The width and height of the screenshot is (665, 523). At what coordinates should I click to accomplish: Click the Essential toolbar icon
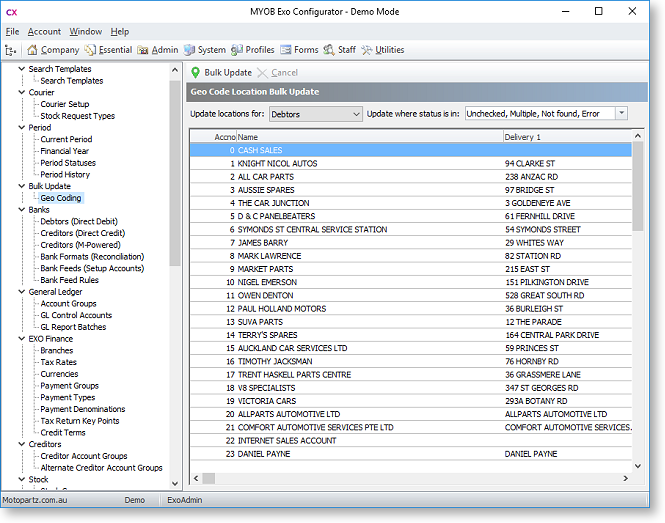point(91,50)
